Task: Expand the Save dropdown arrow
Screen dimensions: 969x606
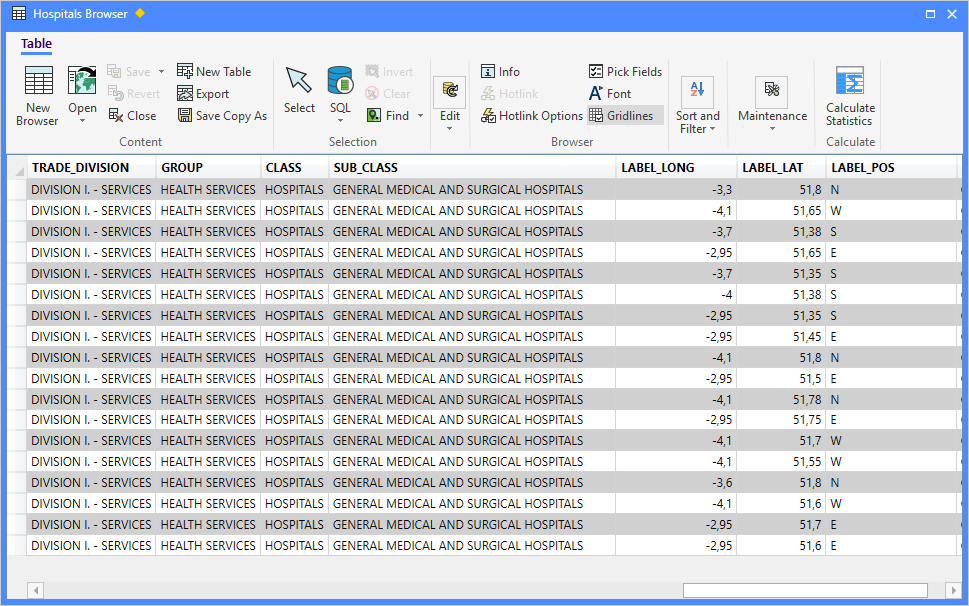Action: [161, 72]
